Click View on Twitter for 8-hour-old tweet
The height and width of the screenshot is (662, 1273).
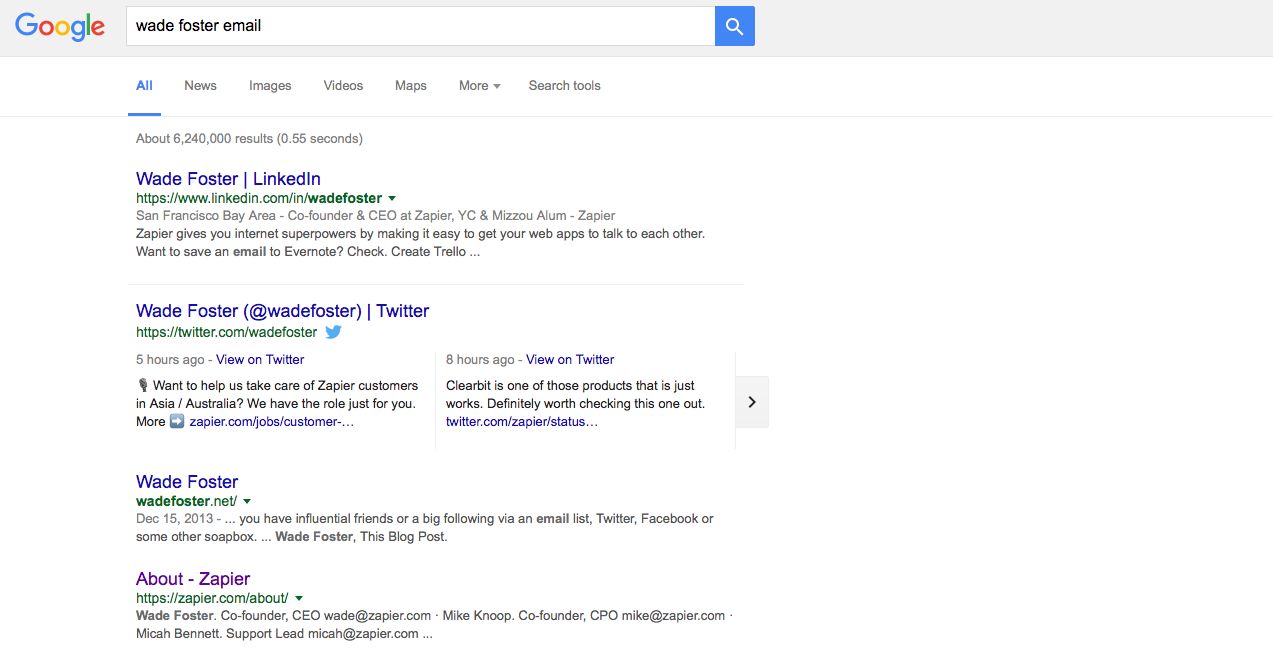[570, 360]
